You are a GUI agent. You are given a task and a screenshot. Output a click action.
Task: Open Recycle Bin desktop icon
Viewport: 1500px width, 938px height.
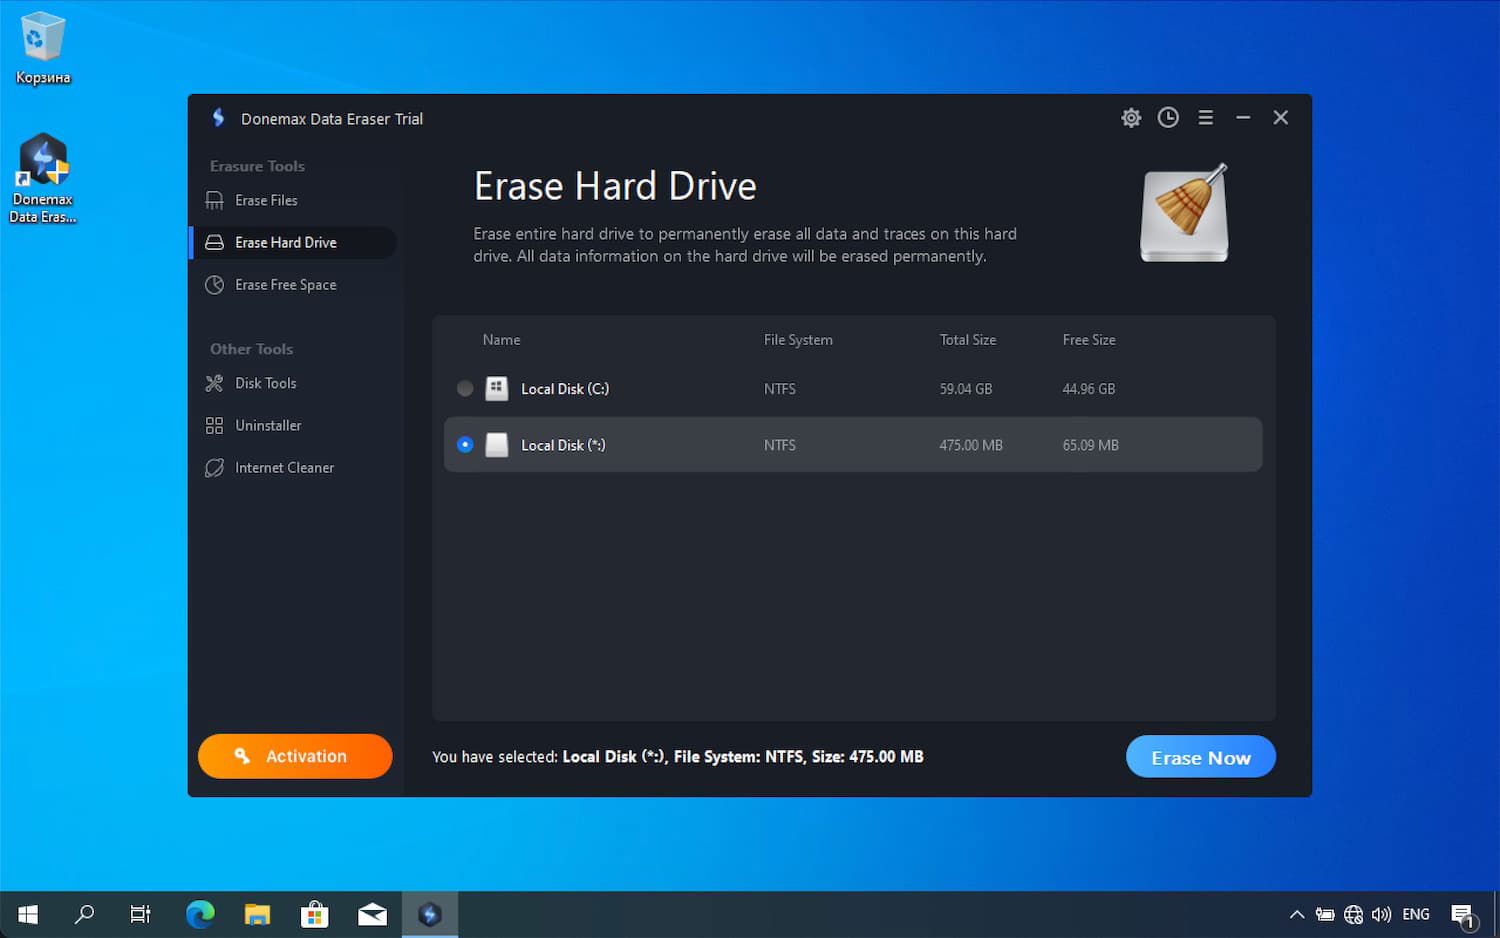pyautogui.click(x=43, y=48)
